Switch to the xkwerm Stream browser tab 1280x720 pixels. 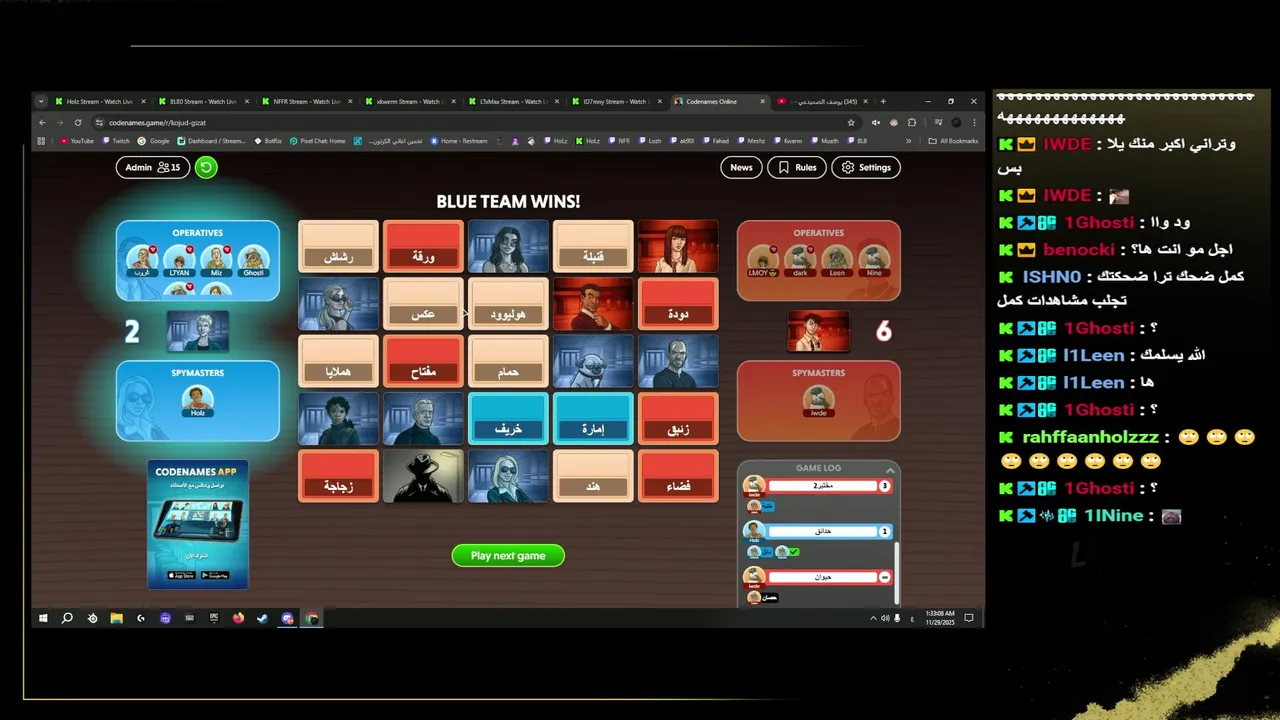click(x=409, y=101)
